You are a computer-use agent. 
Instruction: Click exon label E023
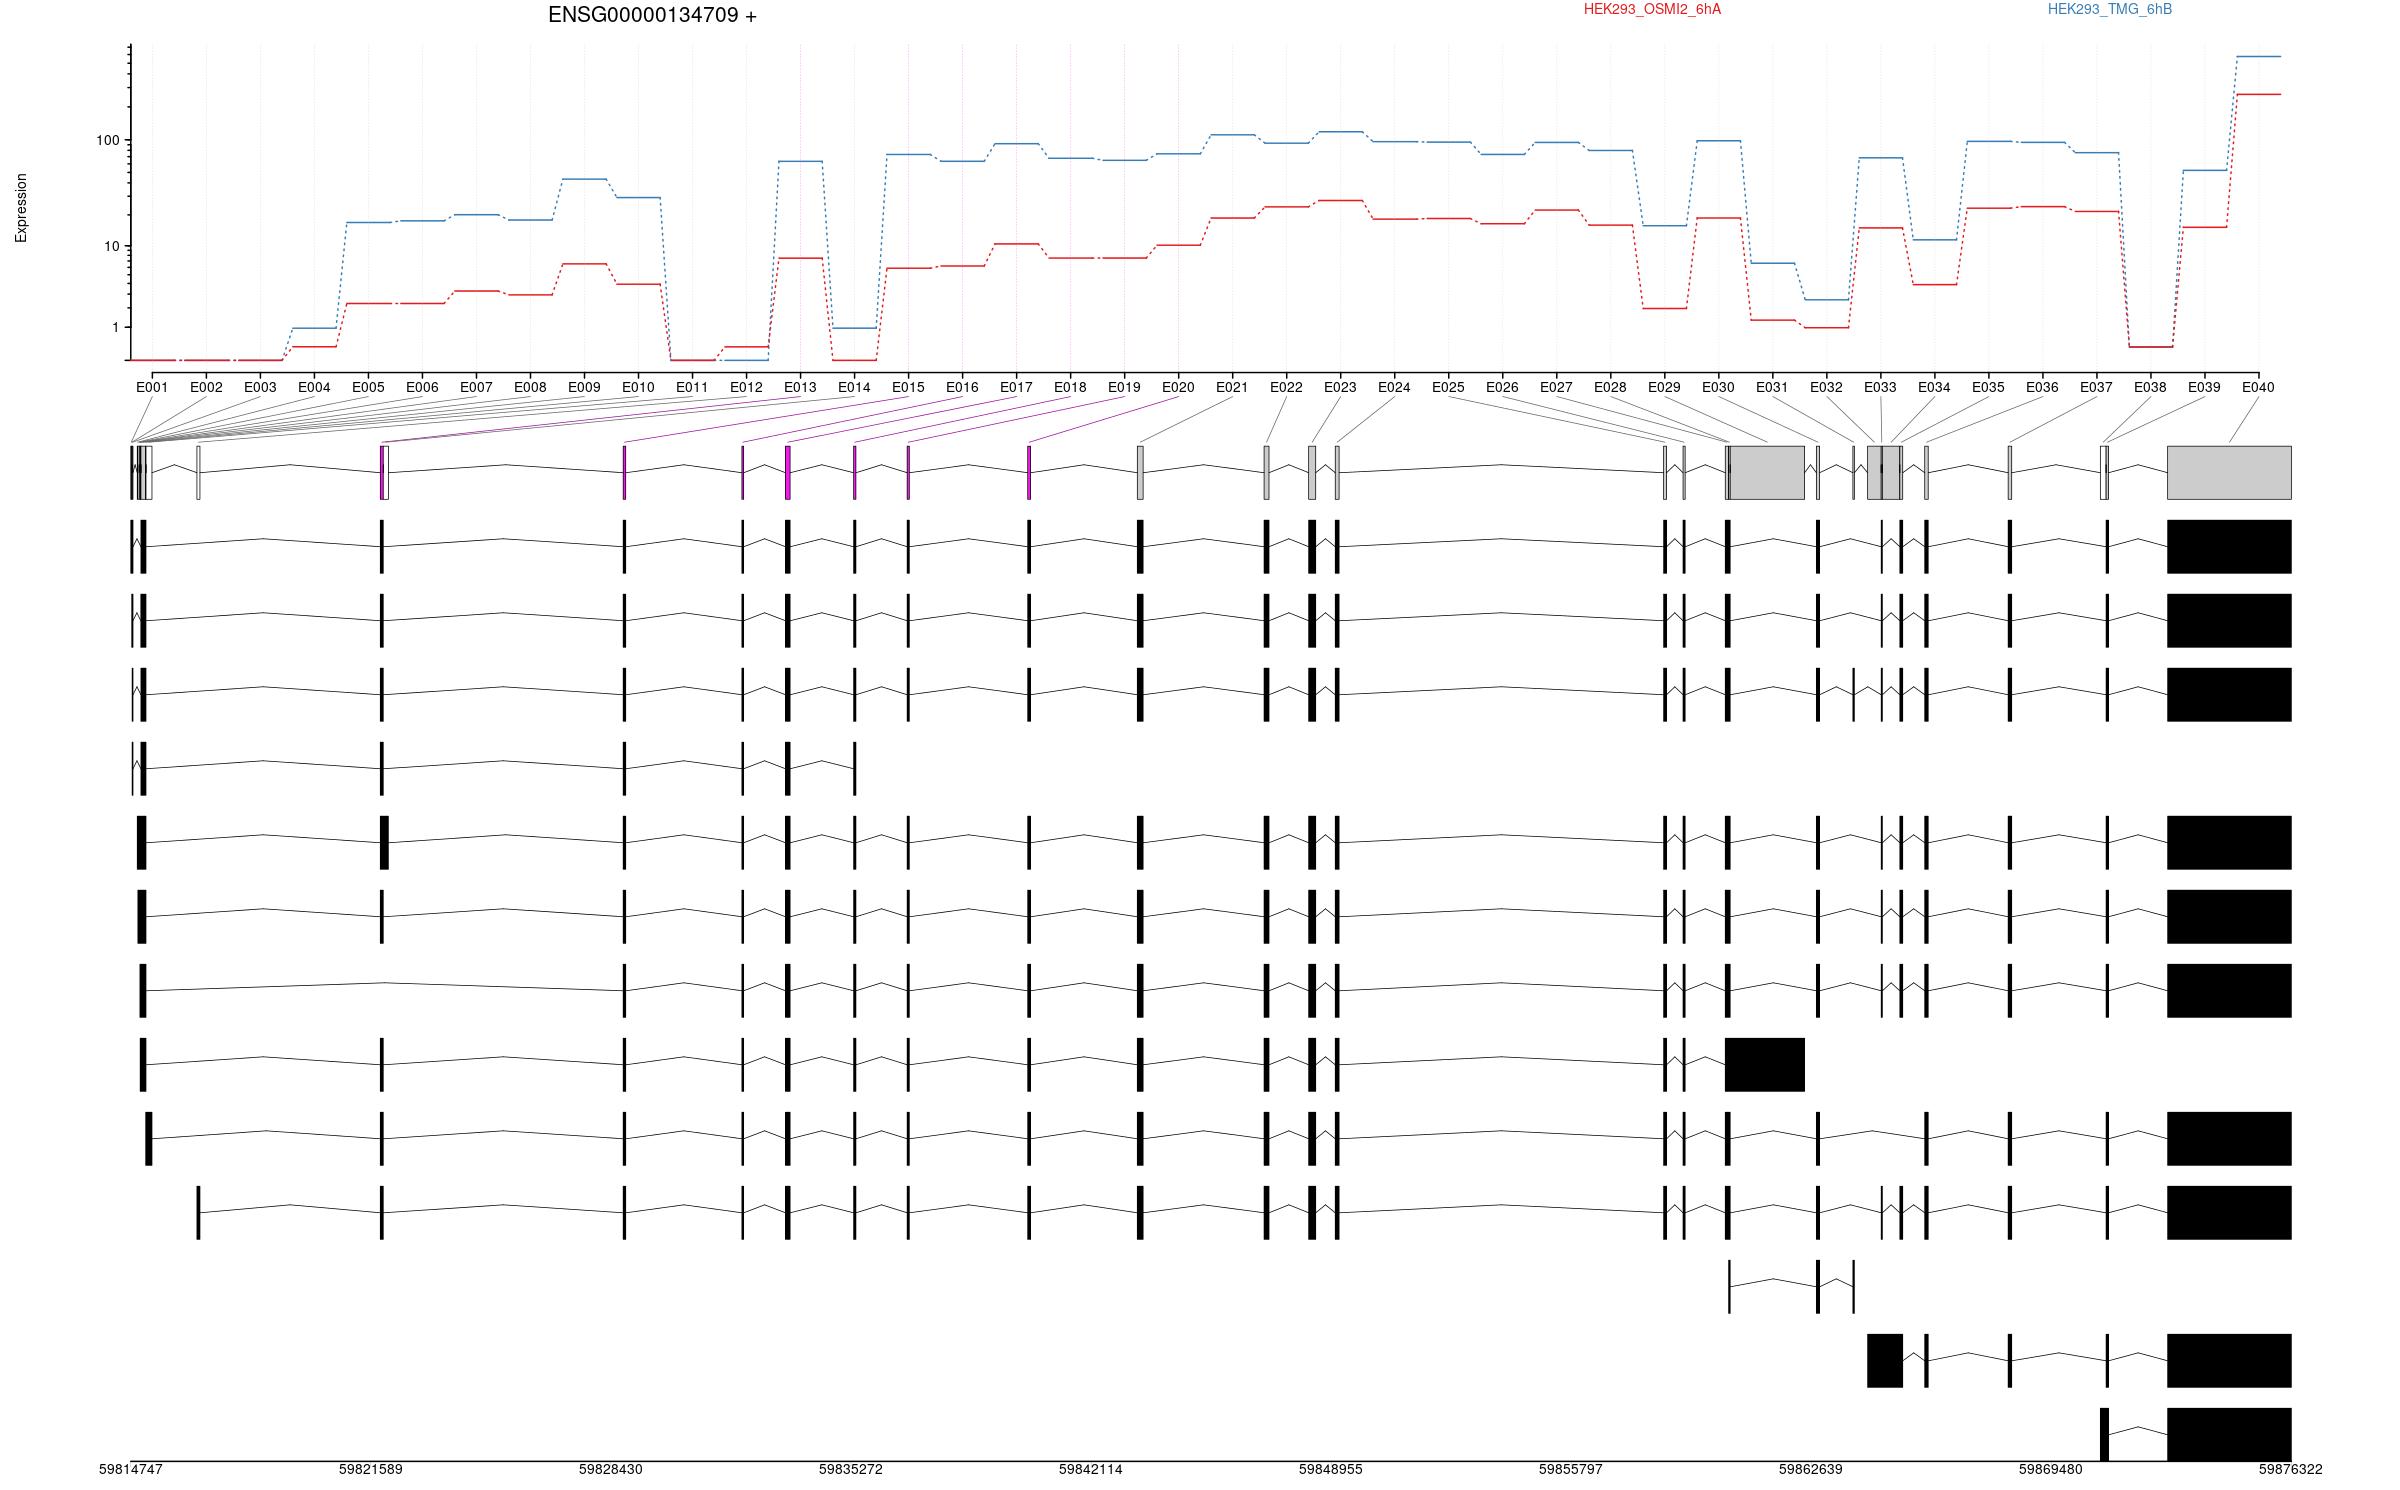pos(1340,387)
